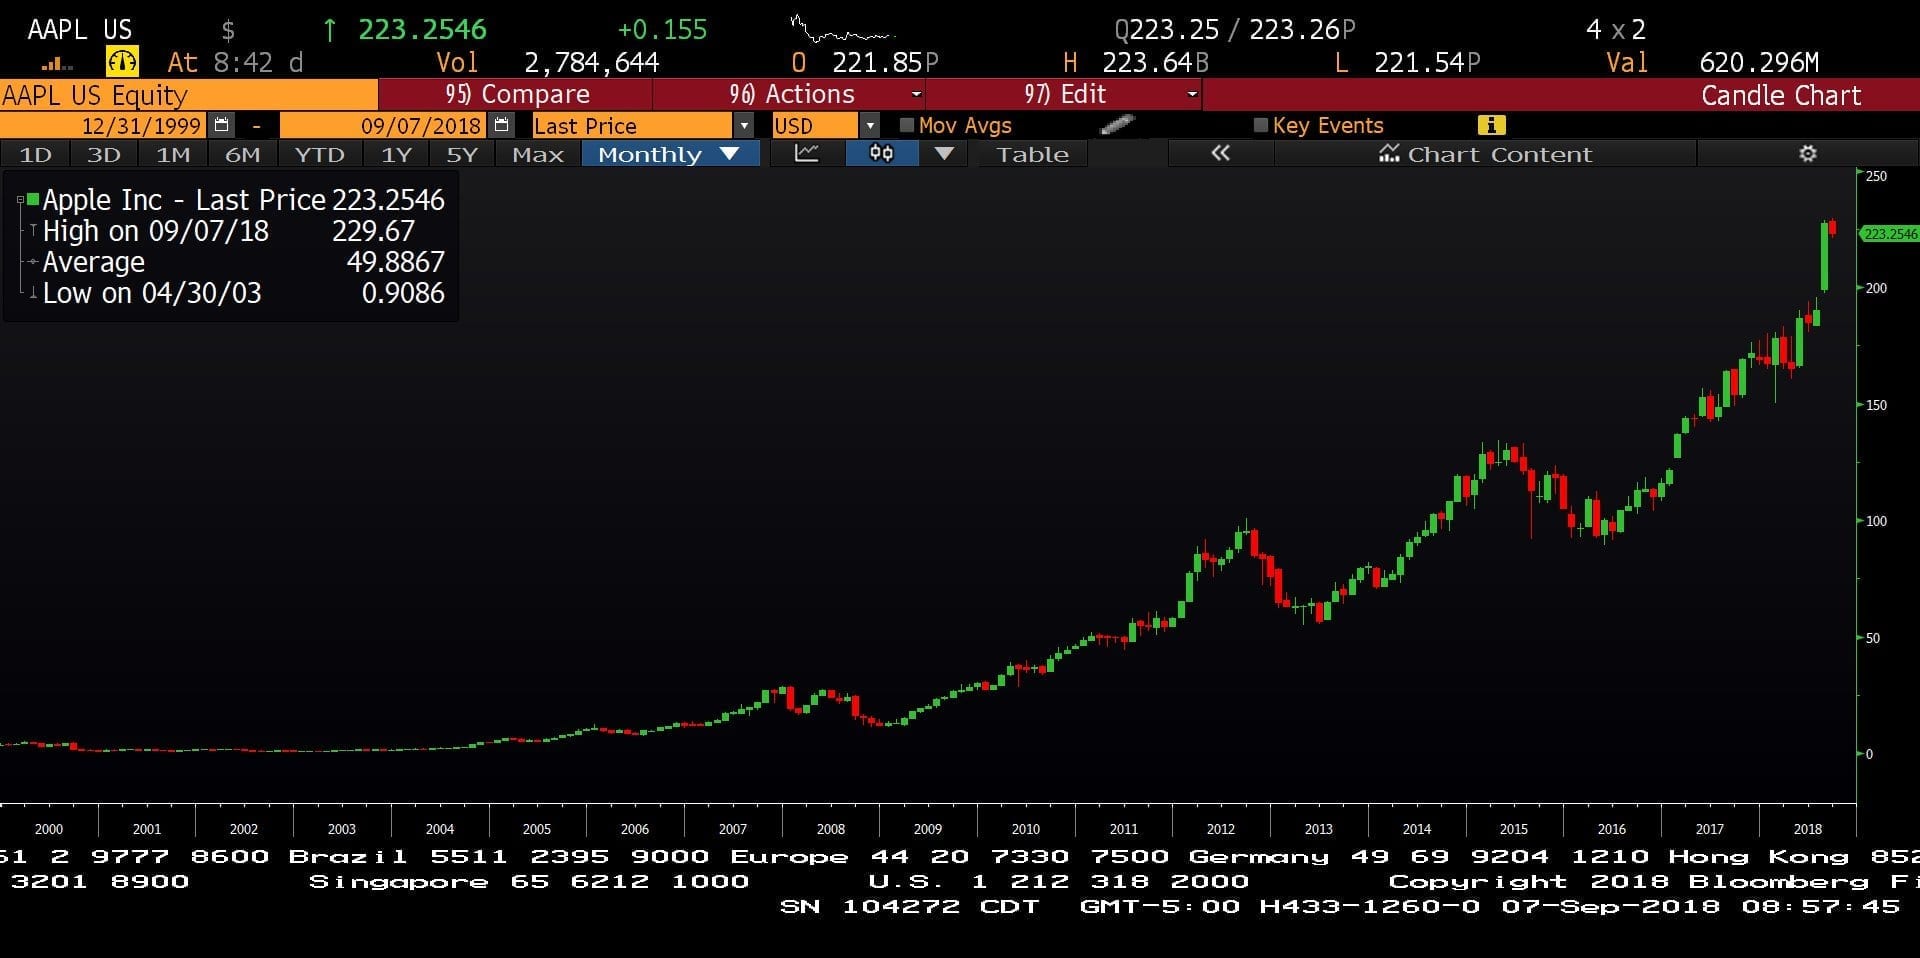Screen dimensions: 1920x958
Task: Click the Q223.25 / 223.26P quote
Action: 1235,30
